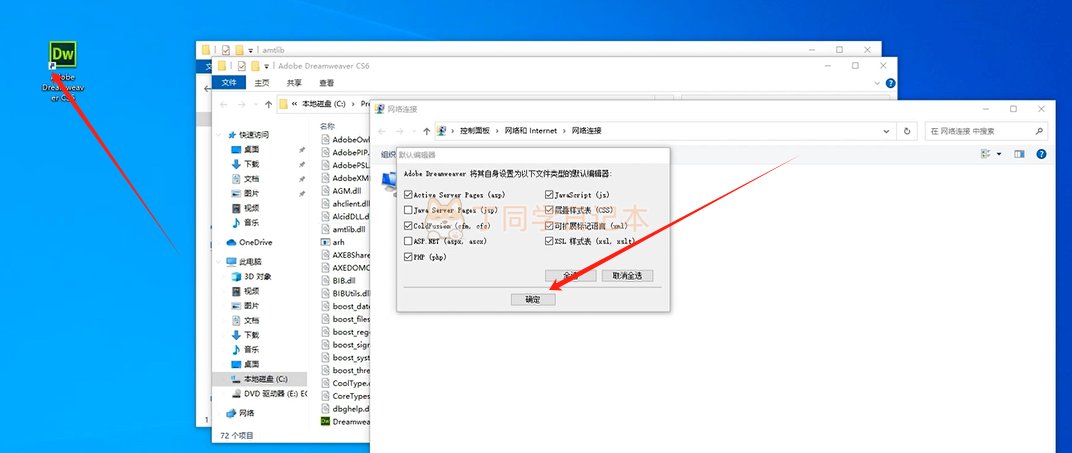
Task: Click 本地磁盘 (C:) breadcrumb in Dreamweaver explorer
Action: click(x=323, y=104)
